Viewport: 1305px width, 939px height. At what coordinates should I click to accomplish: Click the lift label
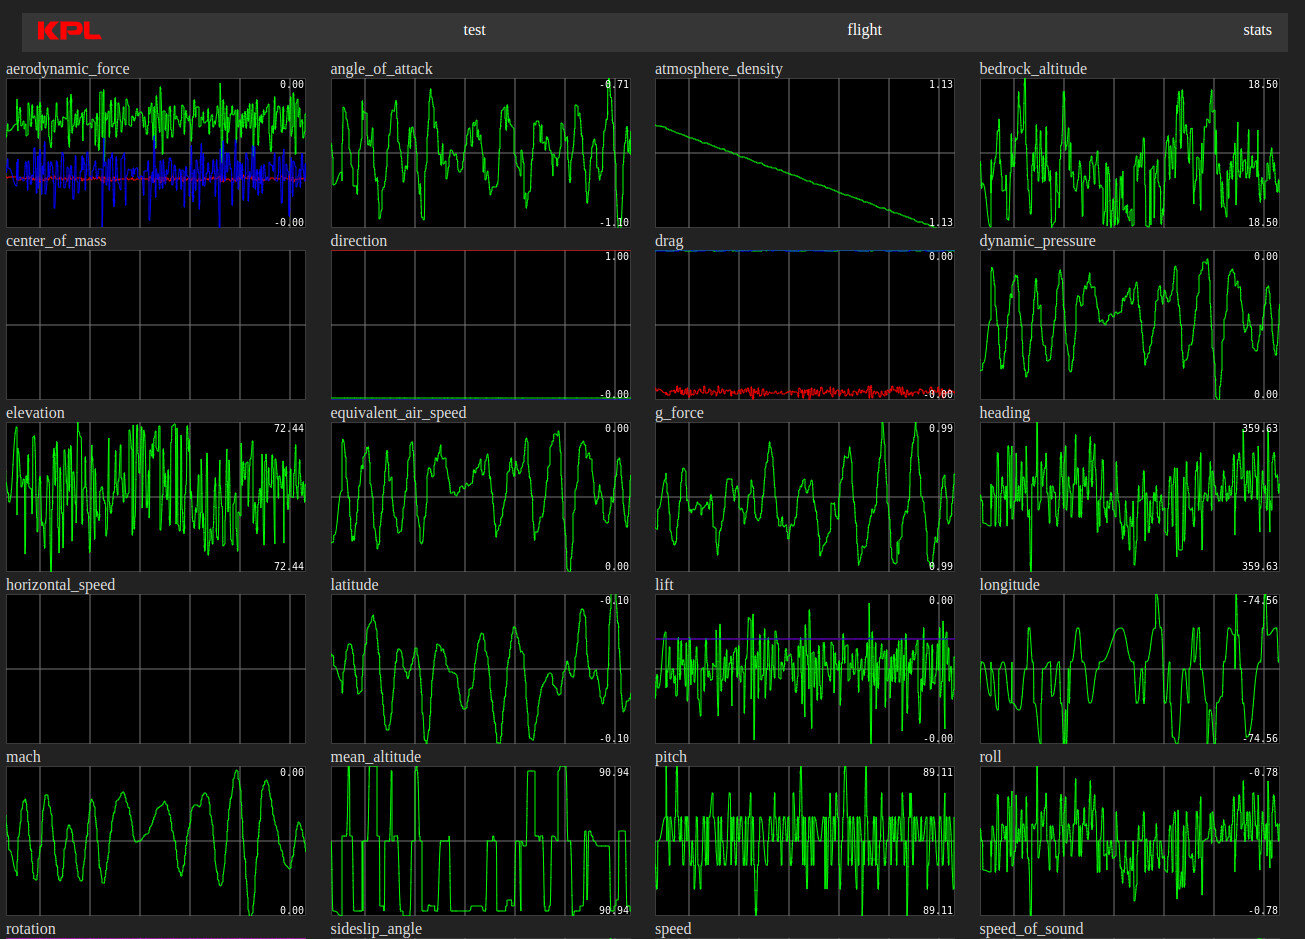[665, 585]
